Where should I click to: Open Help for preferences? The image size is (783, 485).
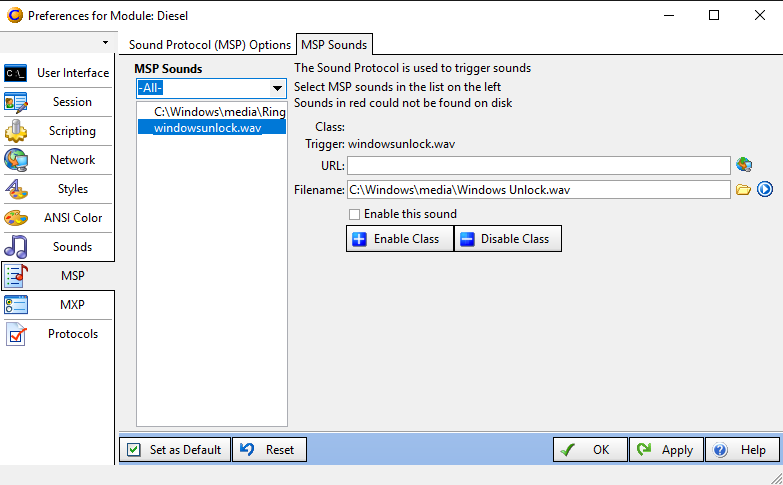(x=742, y=450)
